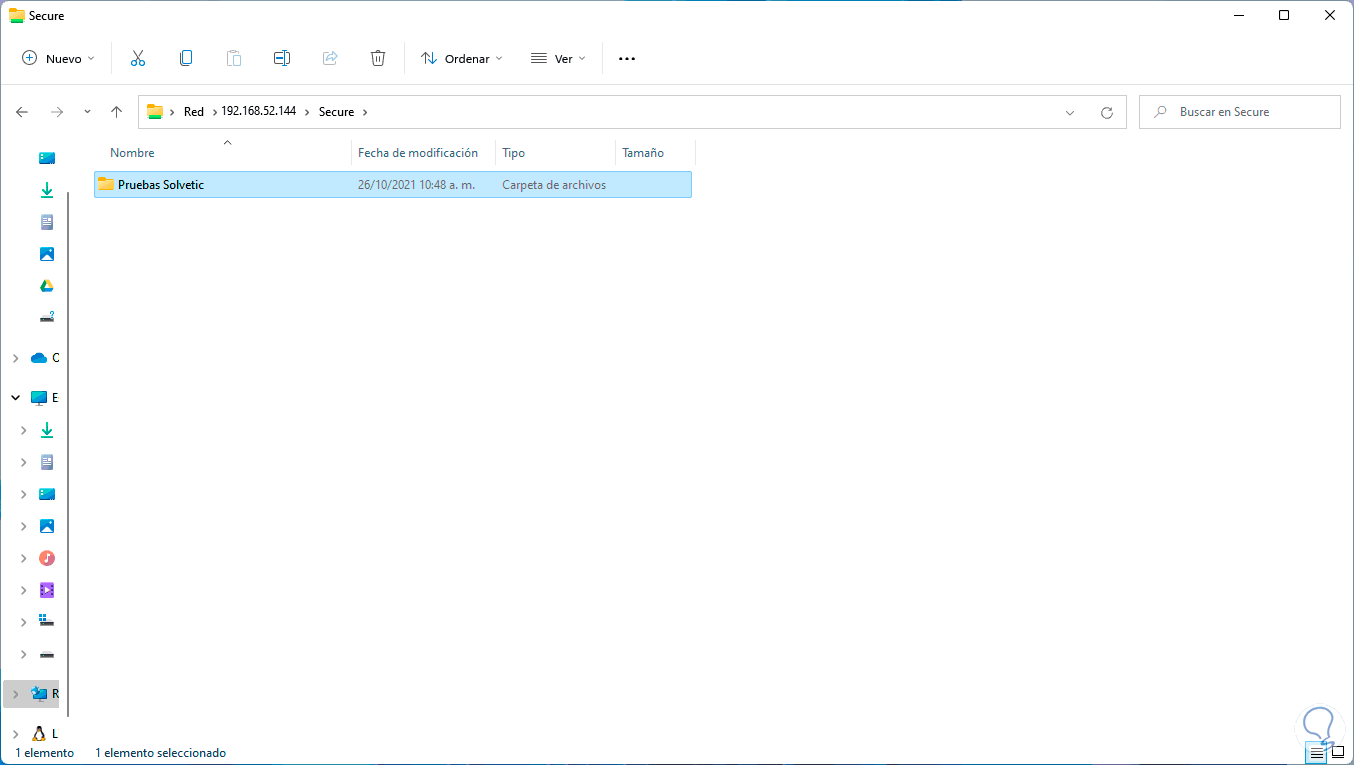This screenshot has width=1354, height=765.
Task: Expand the Linux node chevron
Action: (15, 734)
